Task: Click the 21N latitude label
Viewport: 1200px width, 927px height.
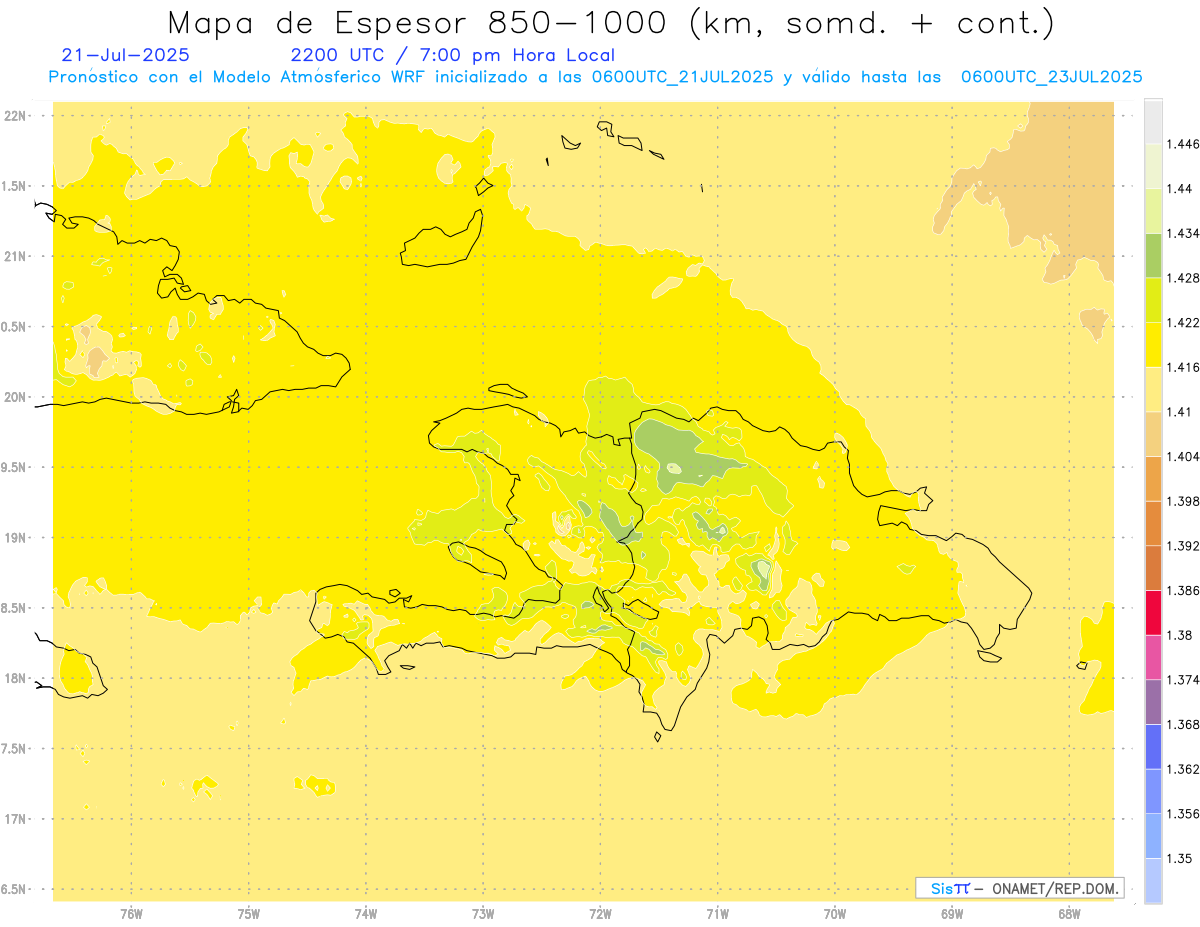Action: point(15,257)
